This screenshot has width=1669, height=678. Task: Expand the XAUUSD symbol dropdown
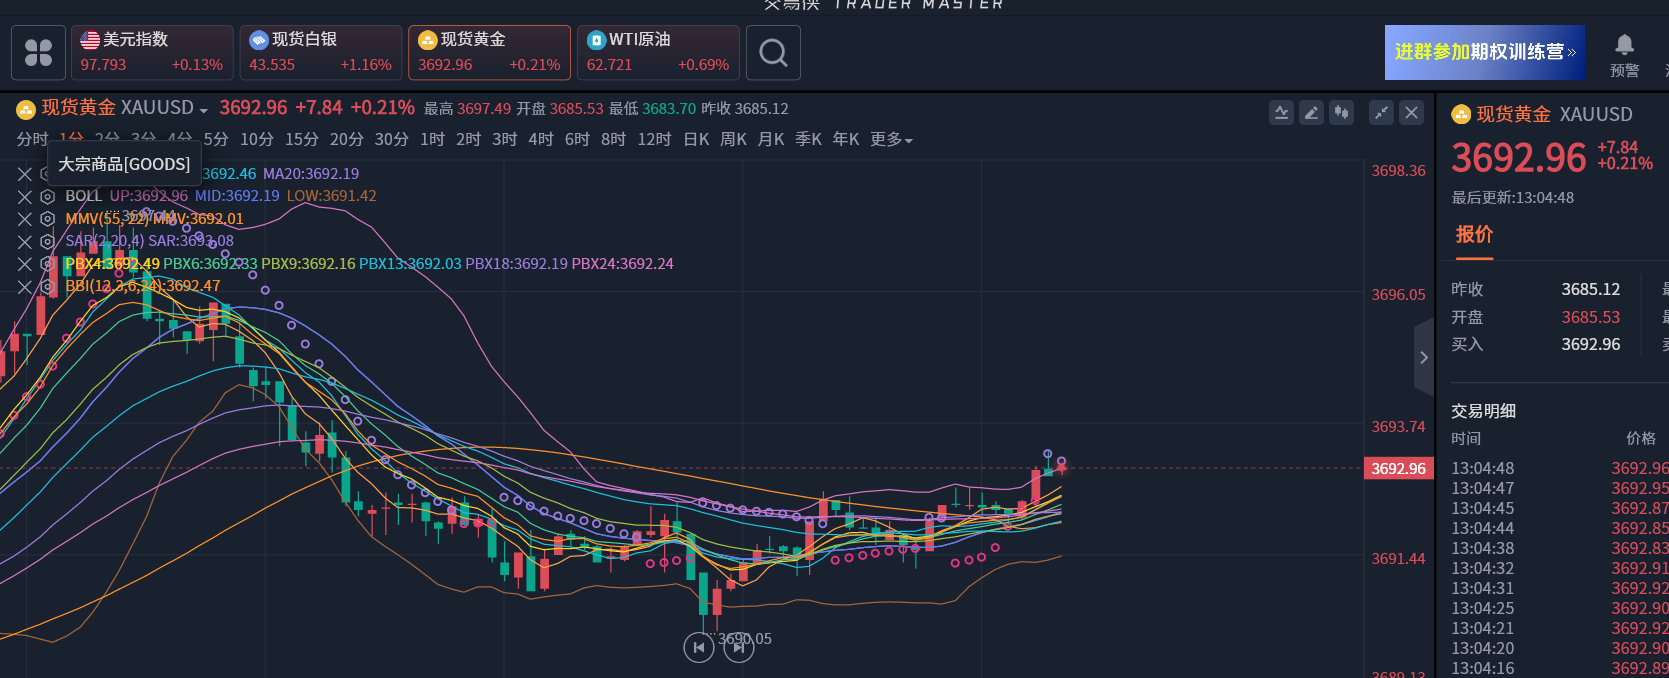click(x=204, y=110)
